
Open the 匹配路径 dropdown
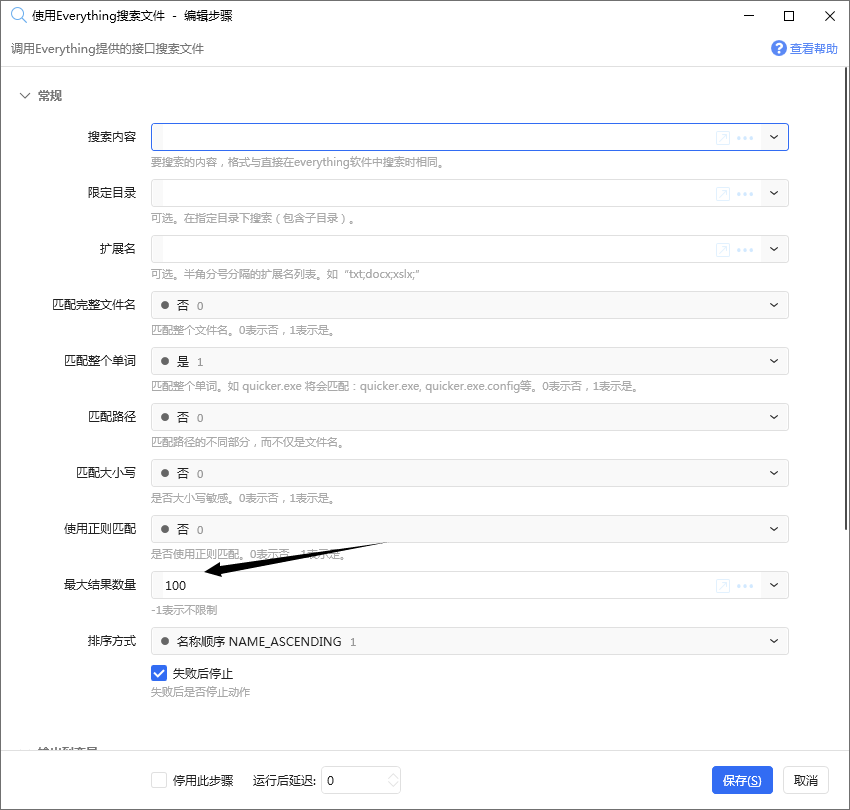click(x=469, y=417)
